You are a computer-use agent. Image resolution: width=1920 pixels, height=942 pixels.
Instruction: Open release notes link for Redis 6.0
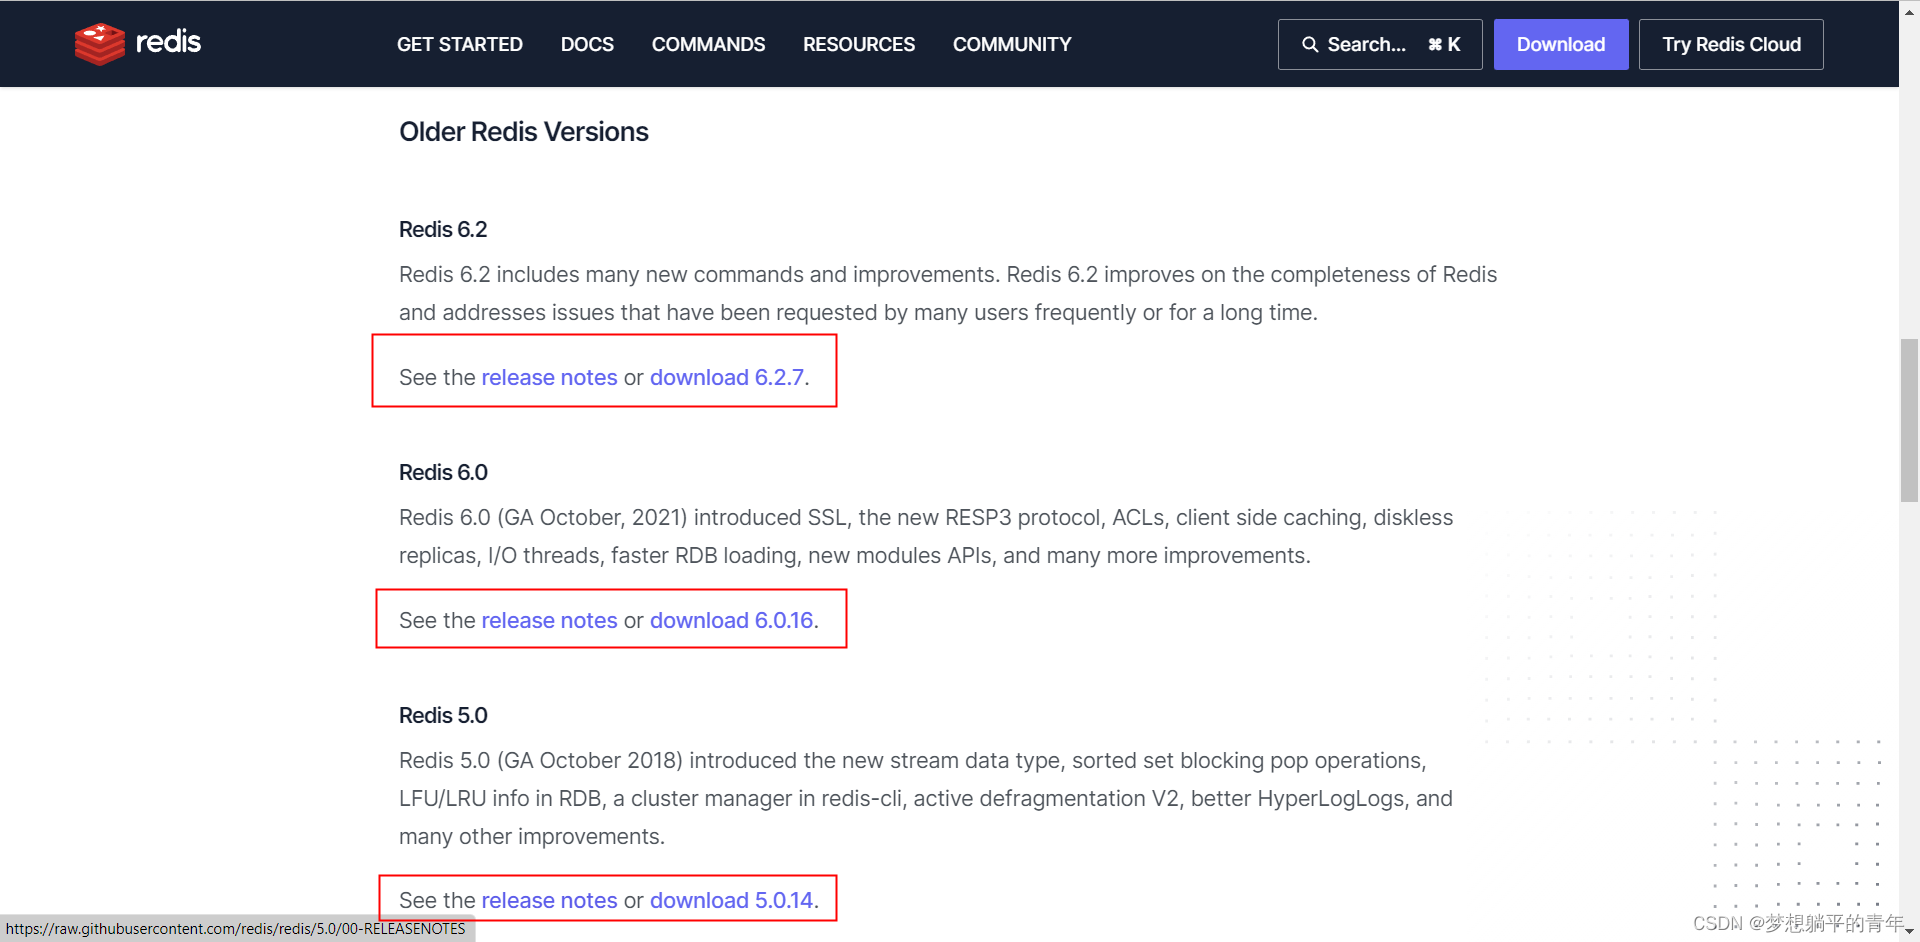coord(549,621)
